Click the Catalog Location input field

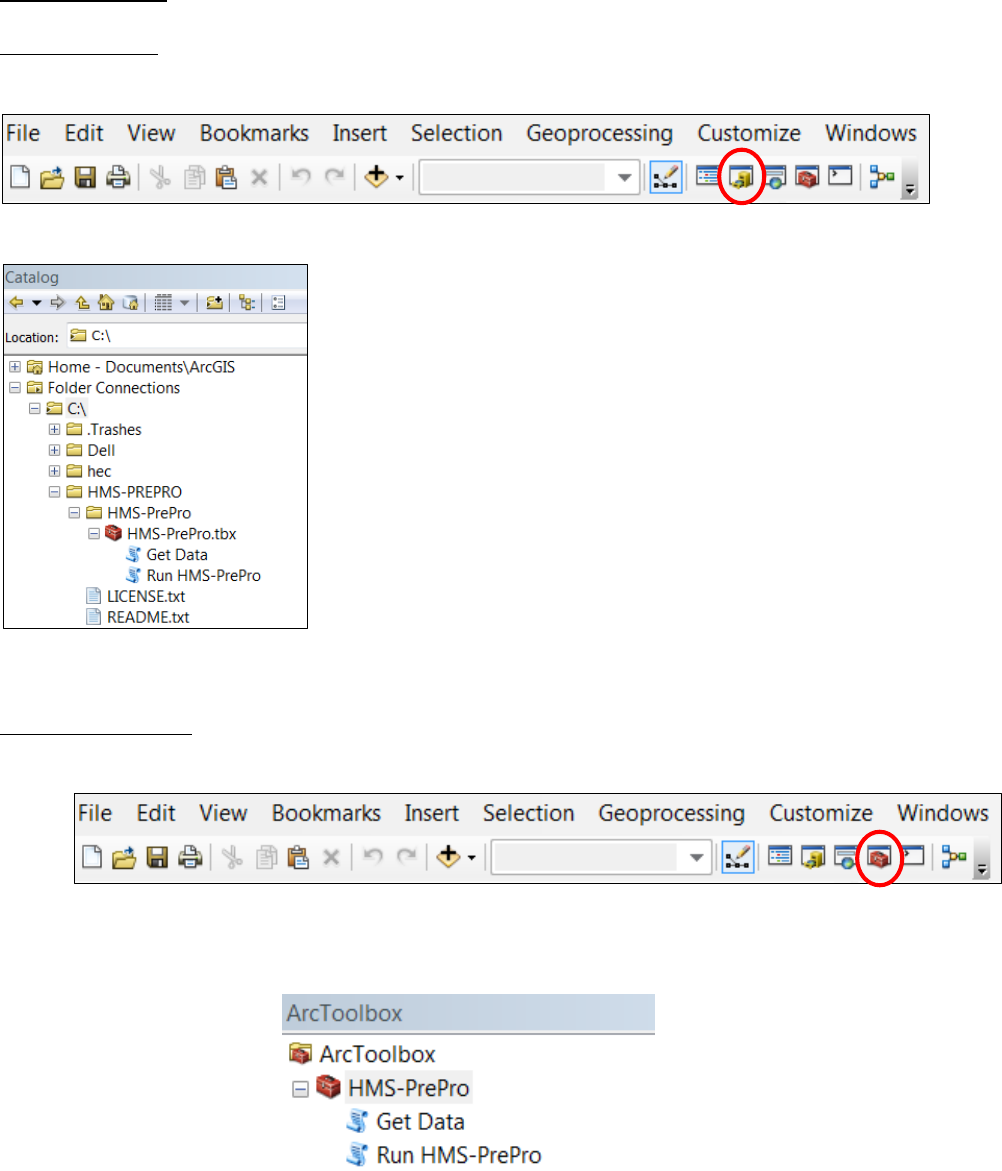click(187, 336)
